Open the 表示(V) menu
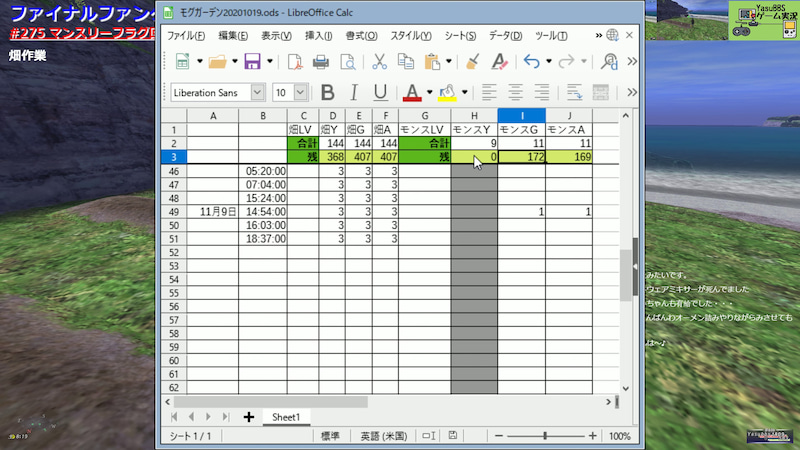 (277, 36)
